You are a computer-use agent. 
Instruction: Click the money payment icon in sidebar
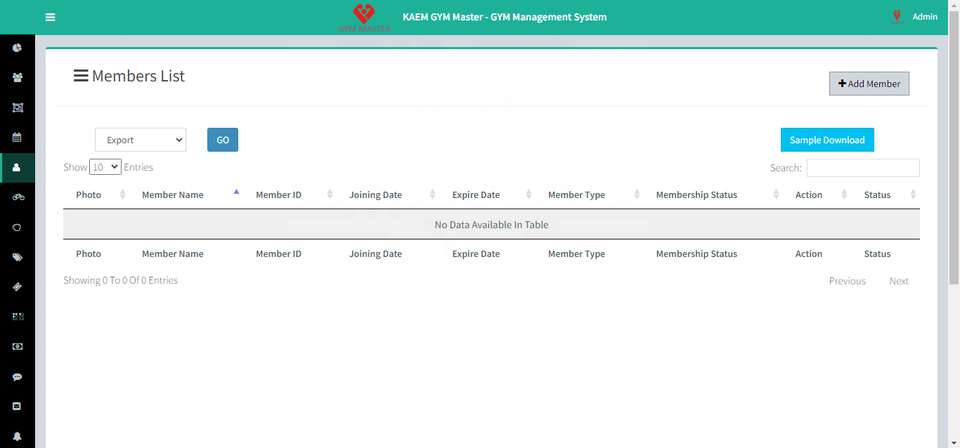(x=17, y=347)
